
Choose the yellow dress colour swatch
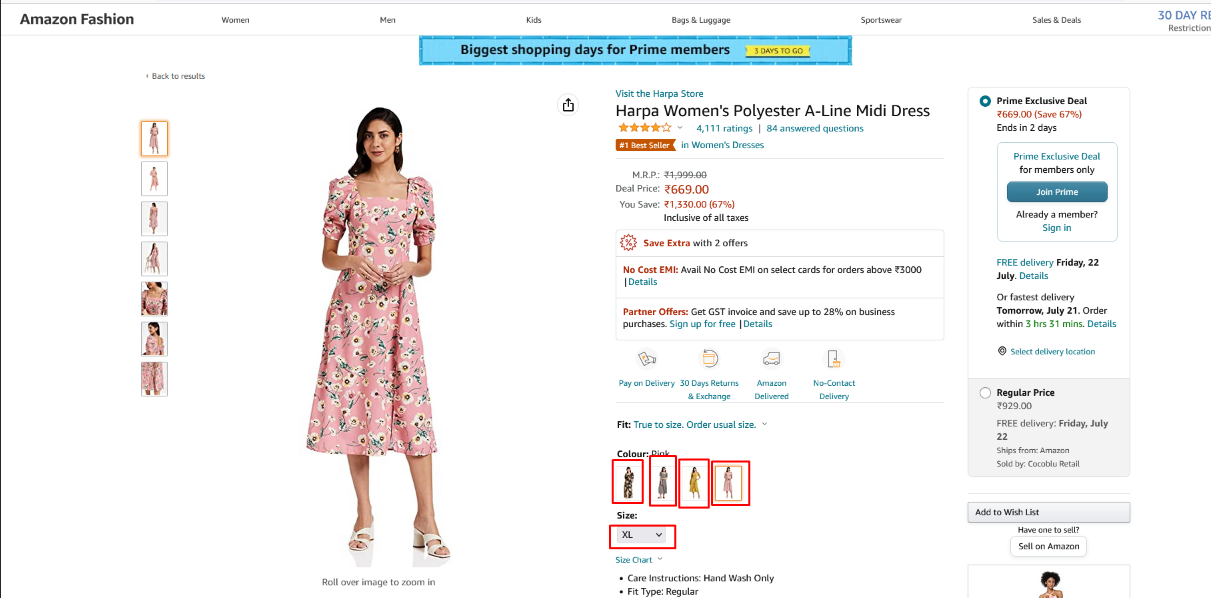[x=694, y=483]
